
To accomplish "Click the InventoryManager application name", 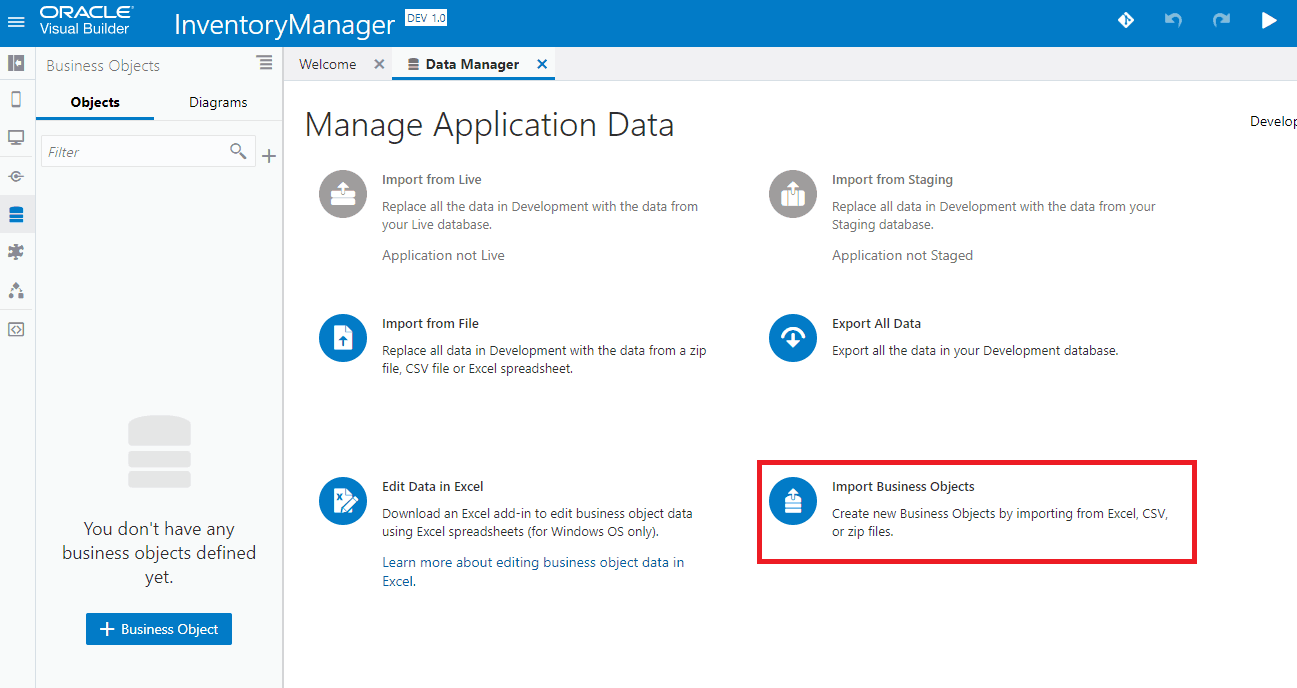I will point(284,24).
